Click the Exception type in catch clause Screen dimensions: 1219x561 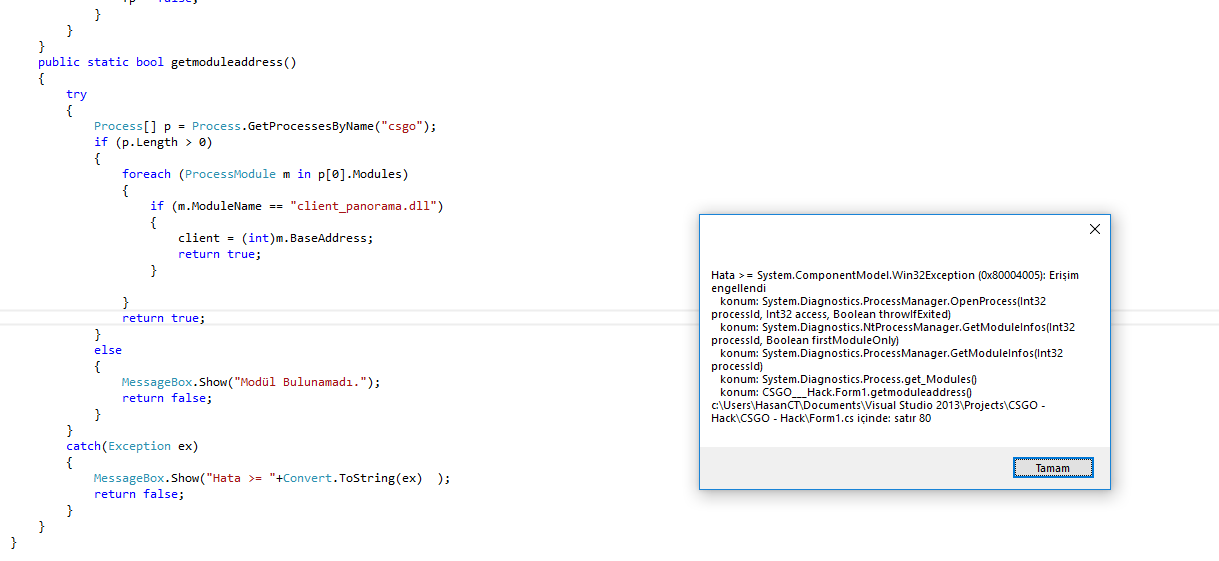click(x=139, y=446)
